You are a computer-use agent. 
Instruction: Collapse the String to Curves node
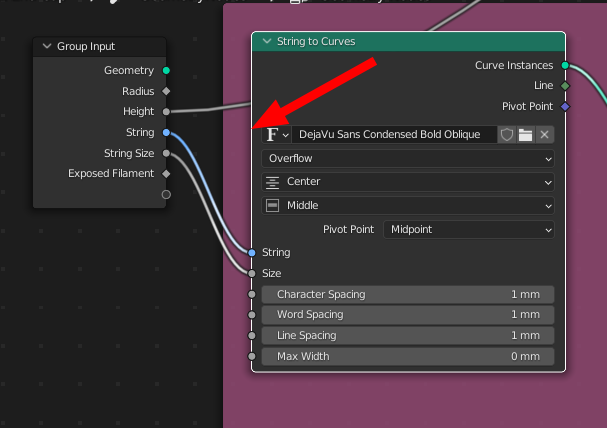pos(267,41)
